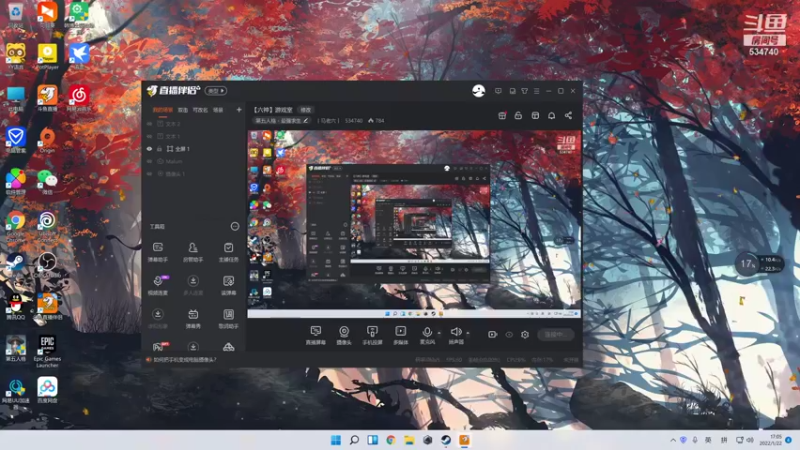Open the speaker dropdown arrow

pyautogui.click(x=468, y=333)
